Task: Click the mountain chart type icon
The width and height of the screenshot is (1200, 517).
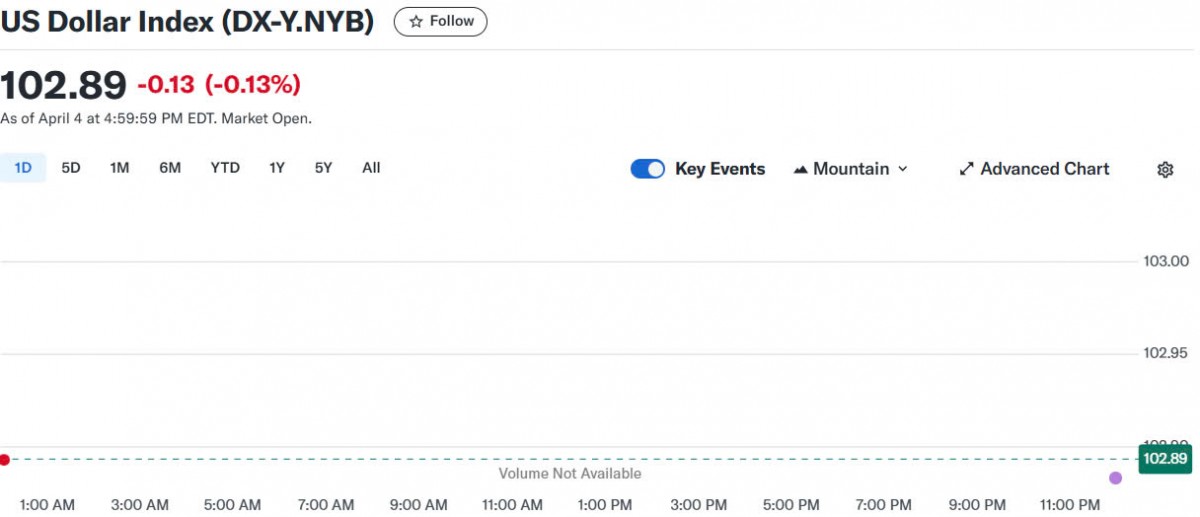Action: pyautogui.click(x=800, y=170)
